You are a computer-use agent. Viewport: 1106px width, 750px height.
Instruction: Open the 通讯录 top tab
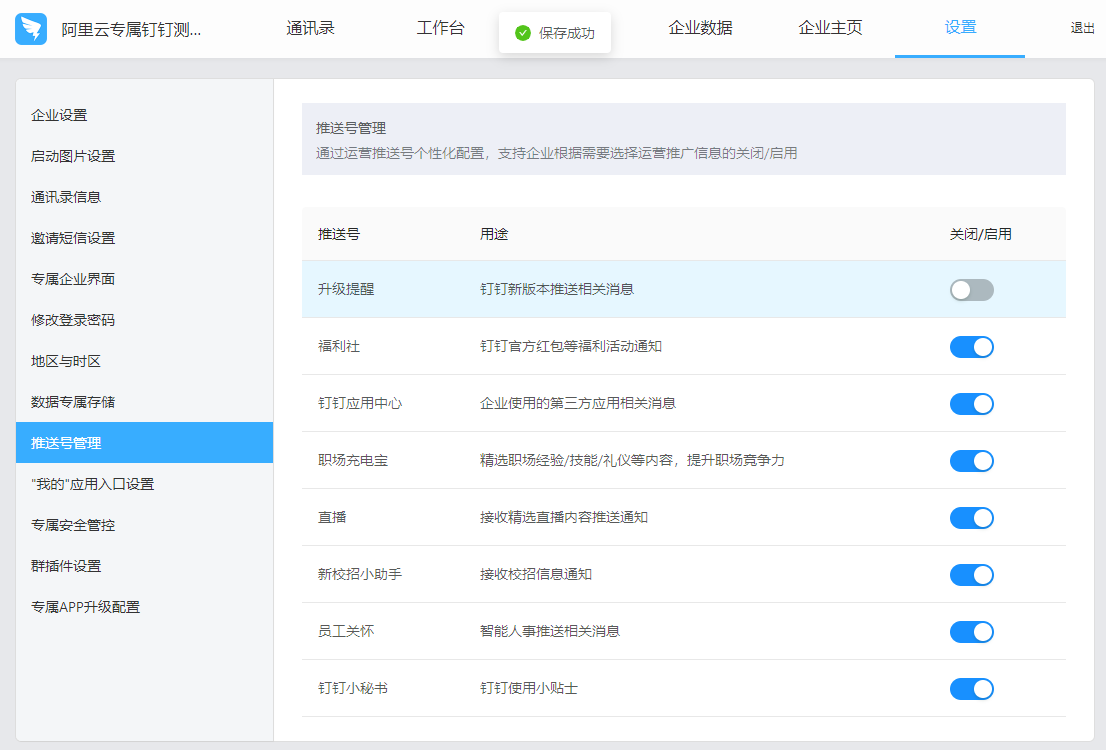[x=310, y=28]
